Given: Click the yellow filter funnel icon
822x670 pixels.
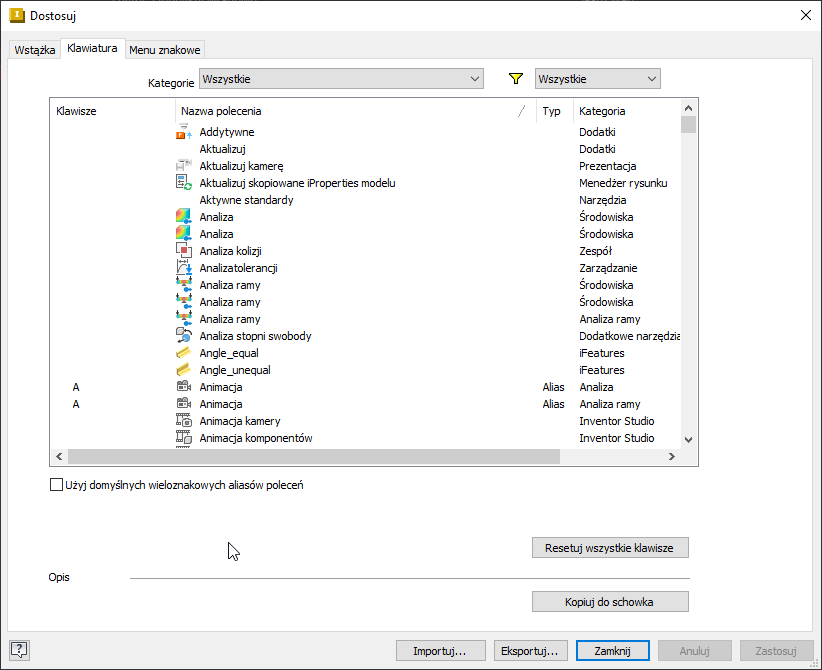Looking at the screenshot, I should [516, 79].
